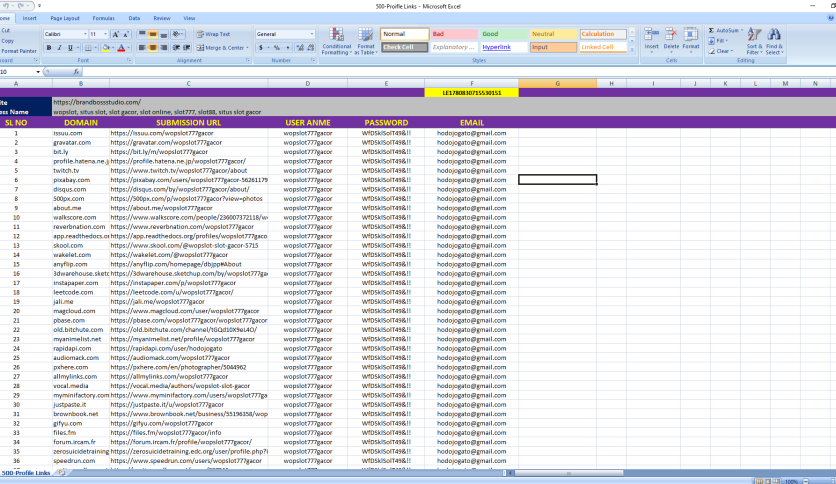
Task: Enable Wrap Text
Action: click(213, 34)
